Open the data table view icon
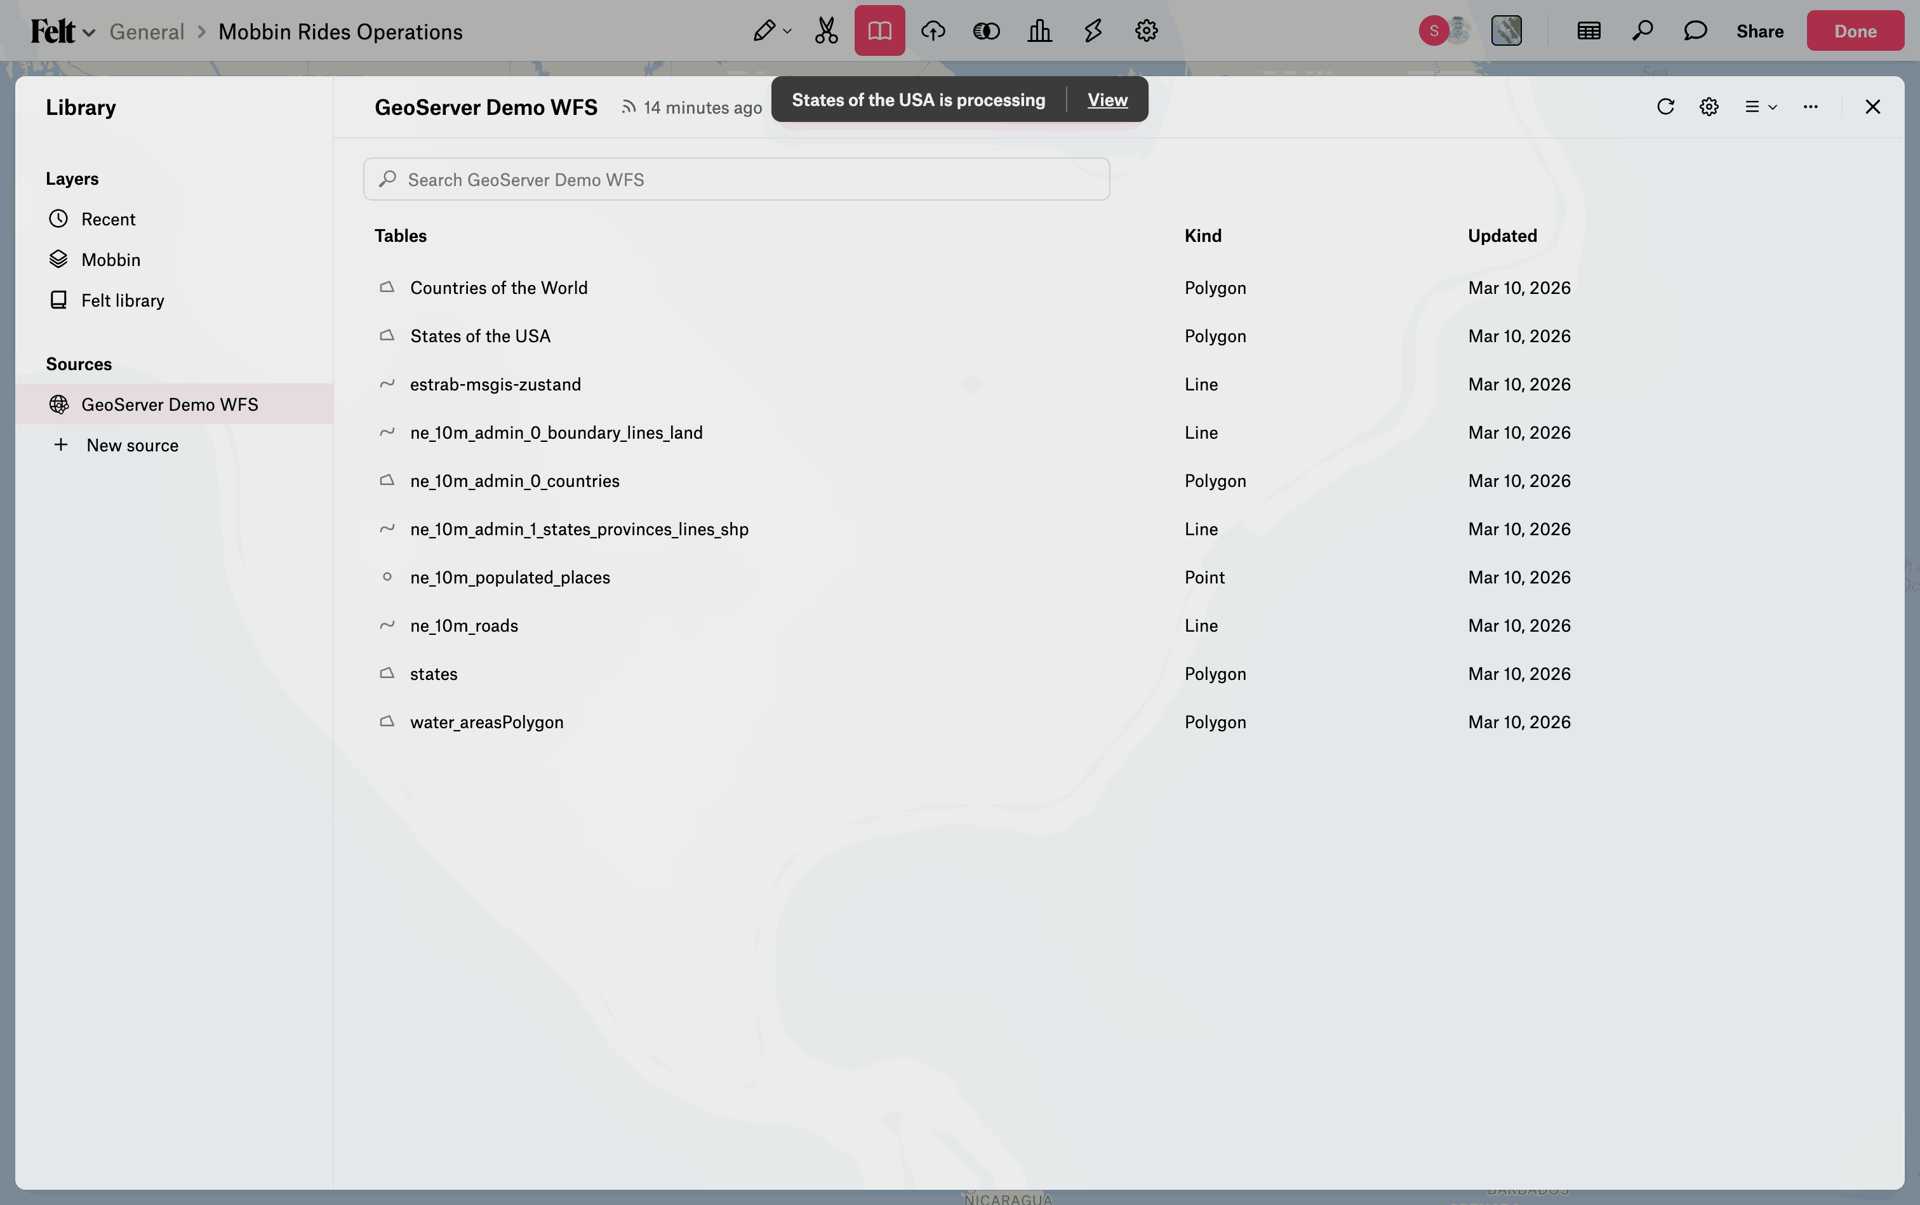 tap(1589, 31)
